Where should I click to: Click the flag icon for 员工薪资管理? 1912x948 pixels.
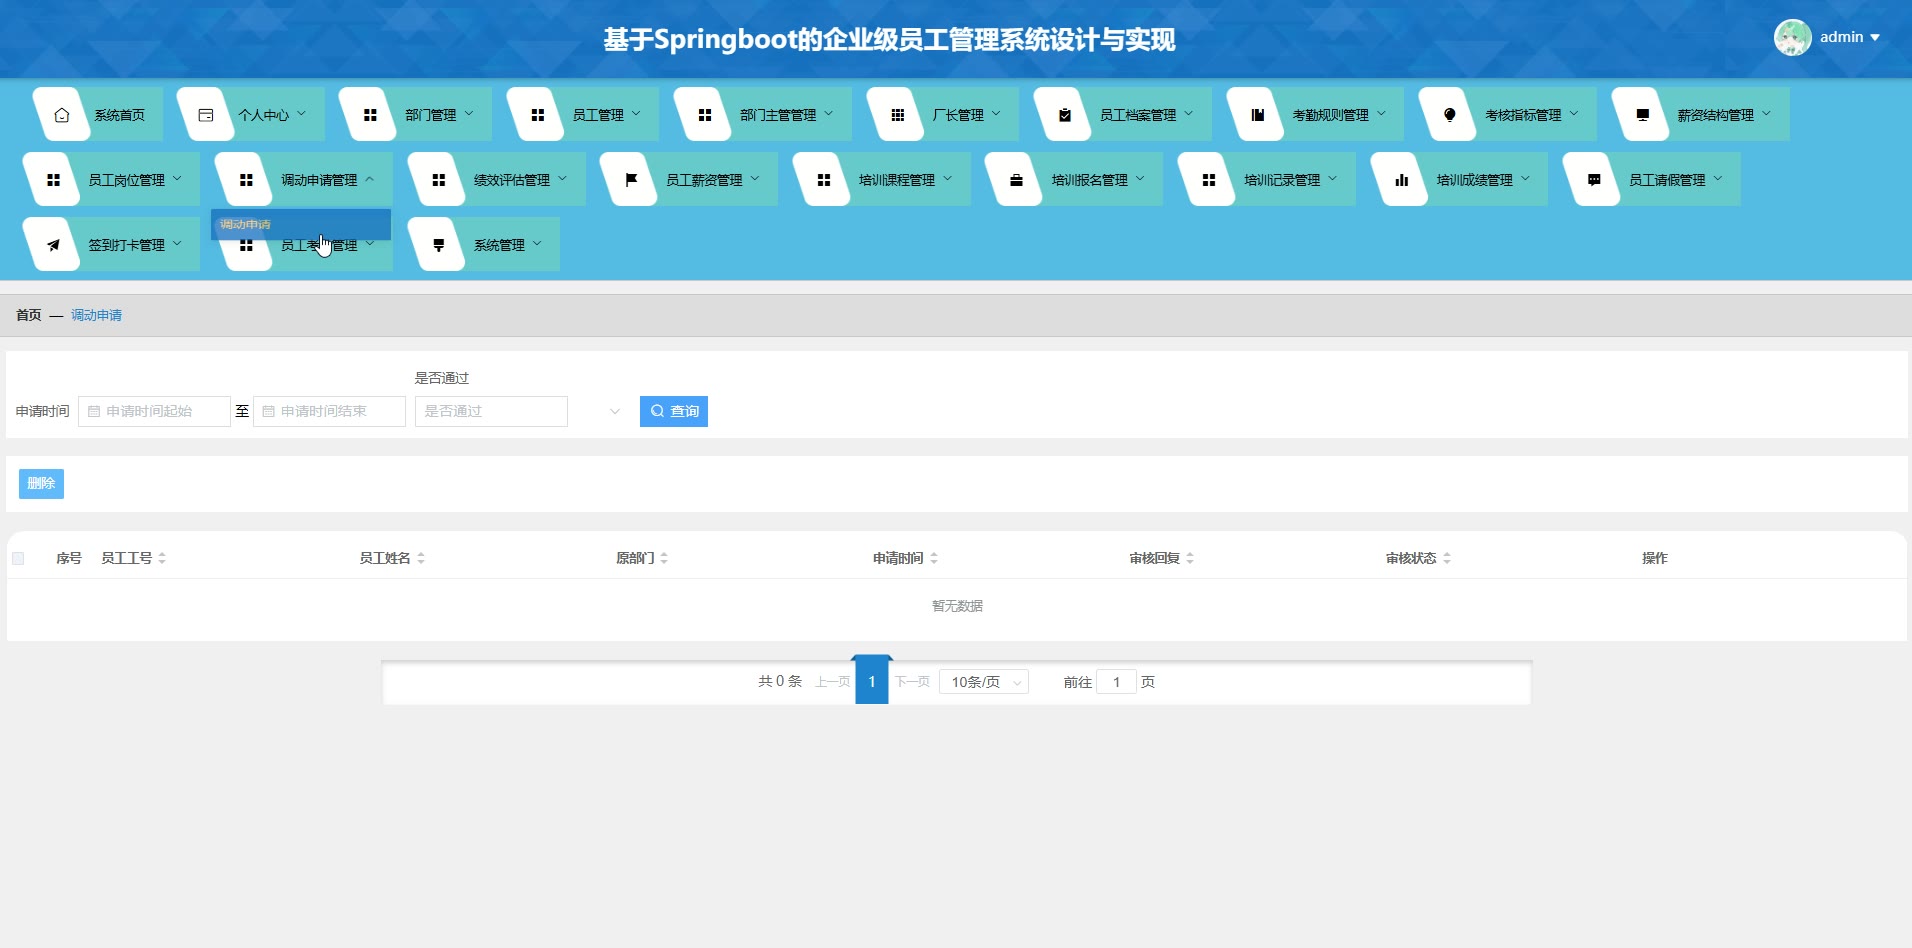pyautogui.click(x=631, y=180)
